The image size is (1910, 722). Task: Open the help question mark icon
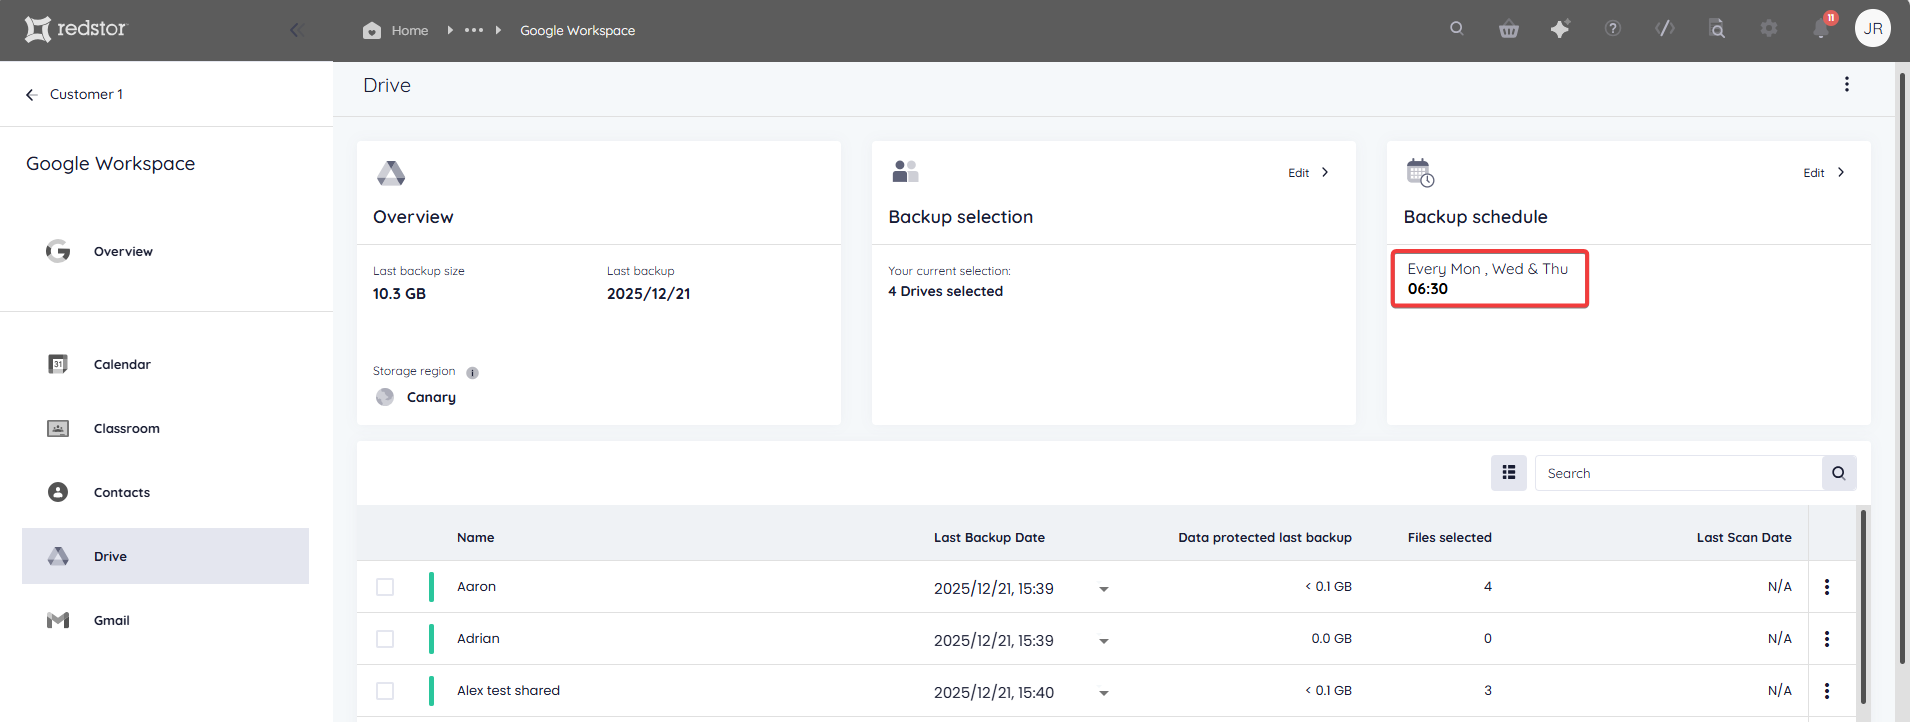click(1613, 29)
